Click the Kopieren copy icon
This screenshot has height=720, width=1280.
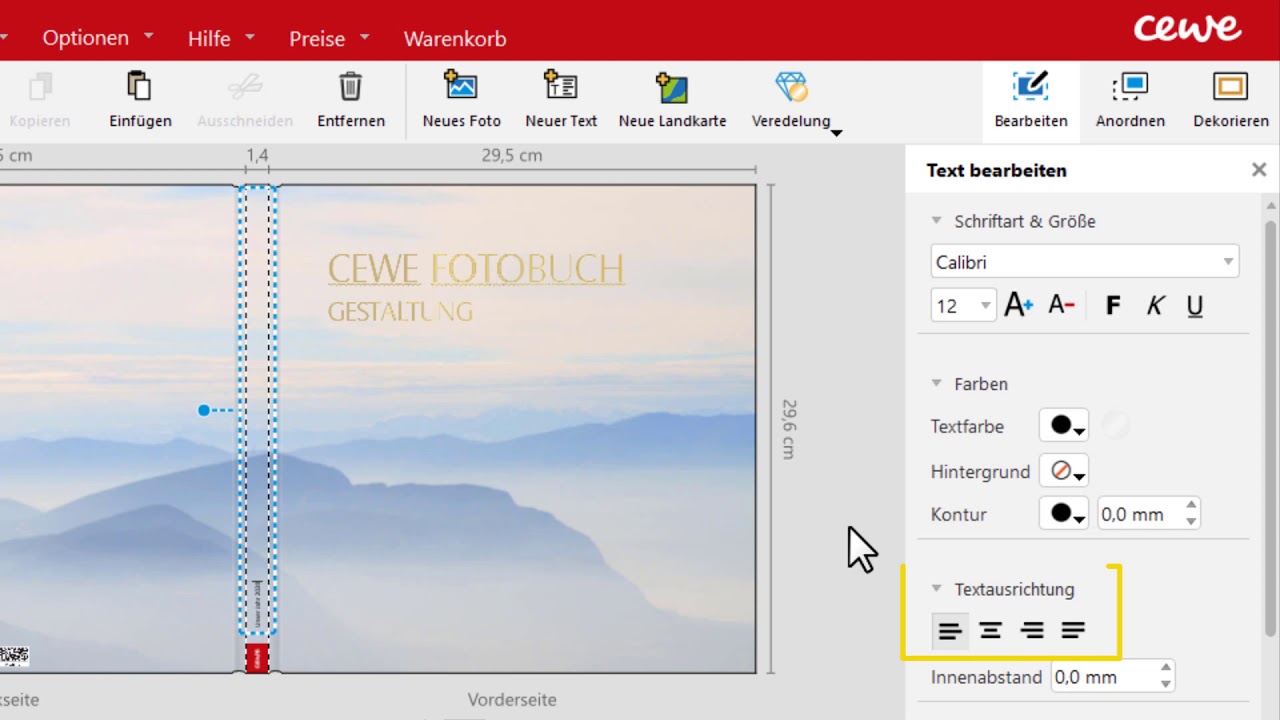click(40, 86)
